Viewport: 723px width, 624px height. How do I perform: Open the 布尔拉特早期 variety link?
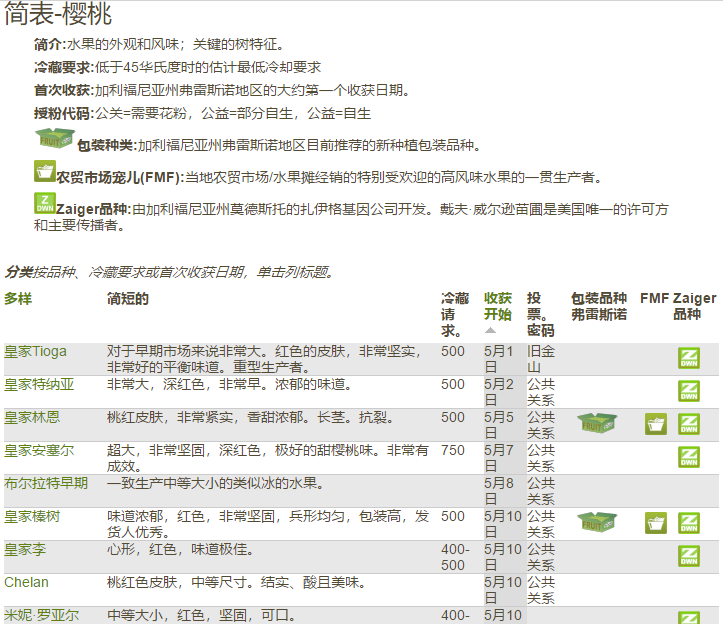click(46, 483)
